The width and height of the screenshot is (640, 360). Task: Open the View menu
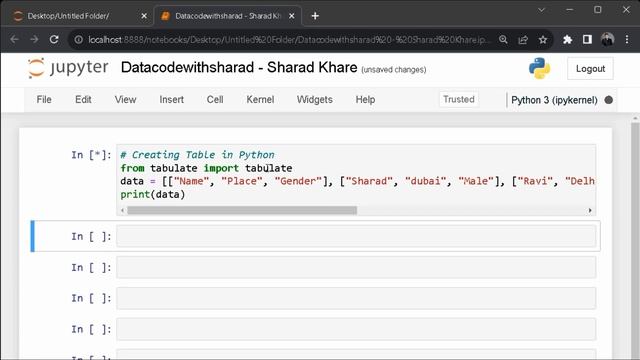pos(125,100)
